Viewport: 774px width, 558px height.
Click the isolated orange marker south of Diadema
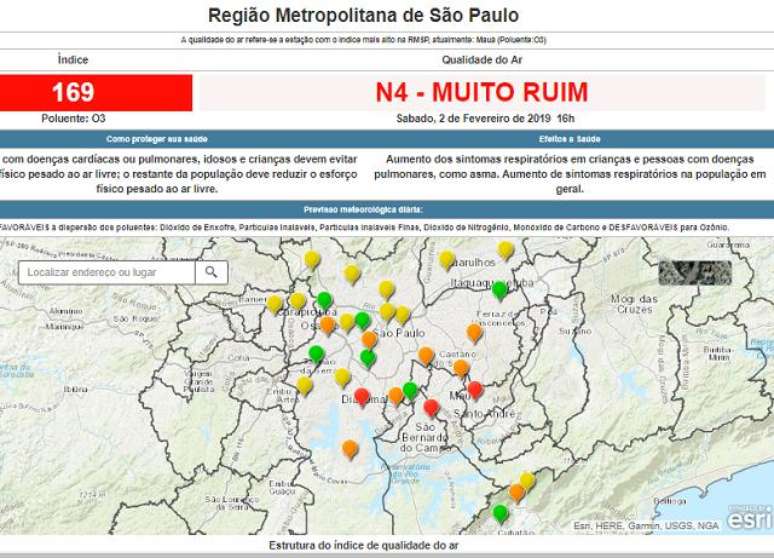point(349,449)
